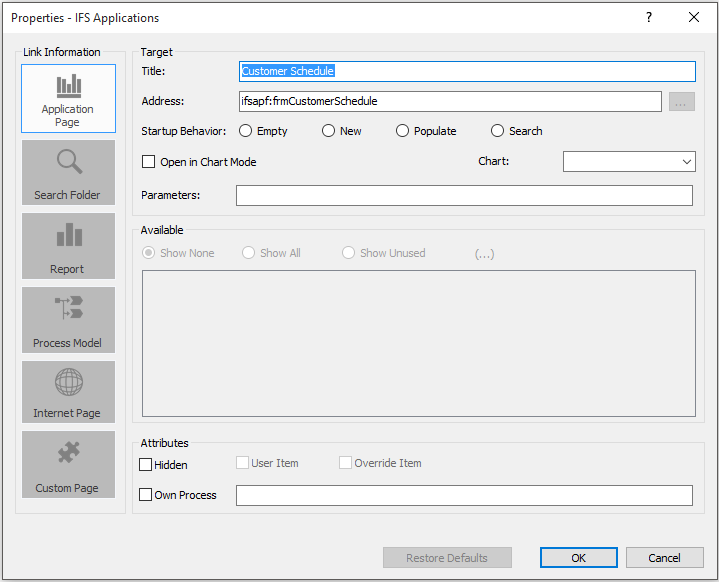The width and height of the screenshot is (719, 582).
Task: Click the help question mark icon
Action: tap(648, 17)
